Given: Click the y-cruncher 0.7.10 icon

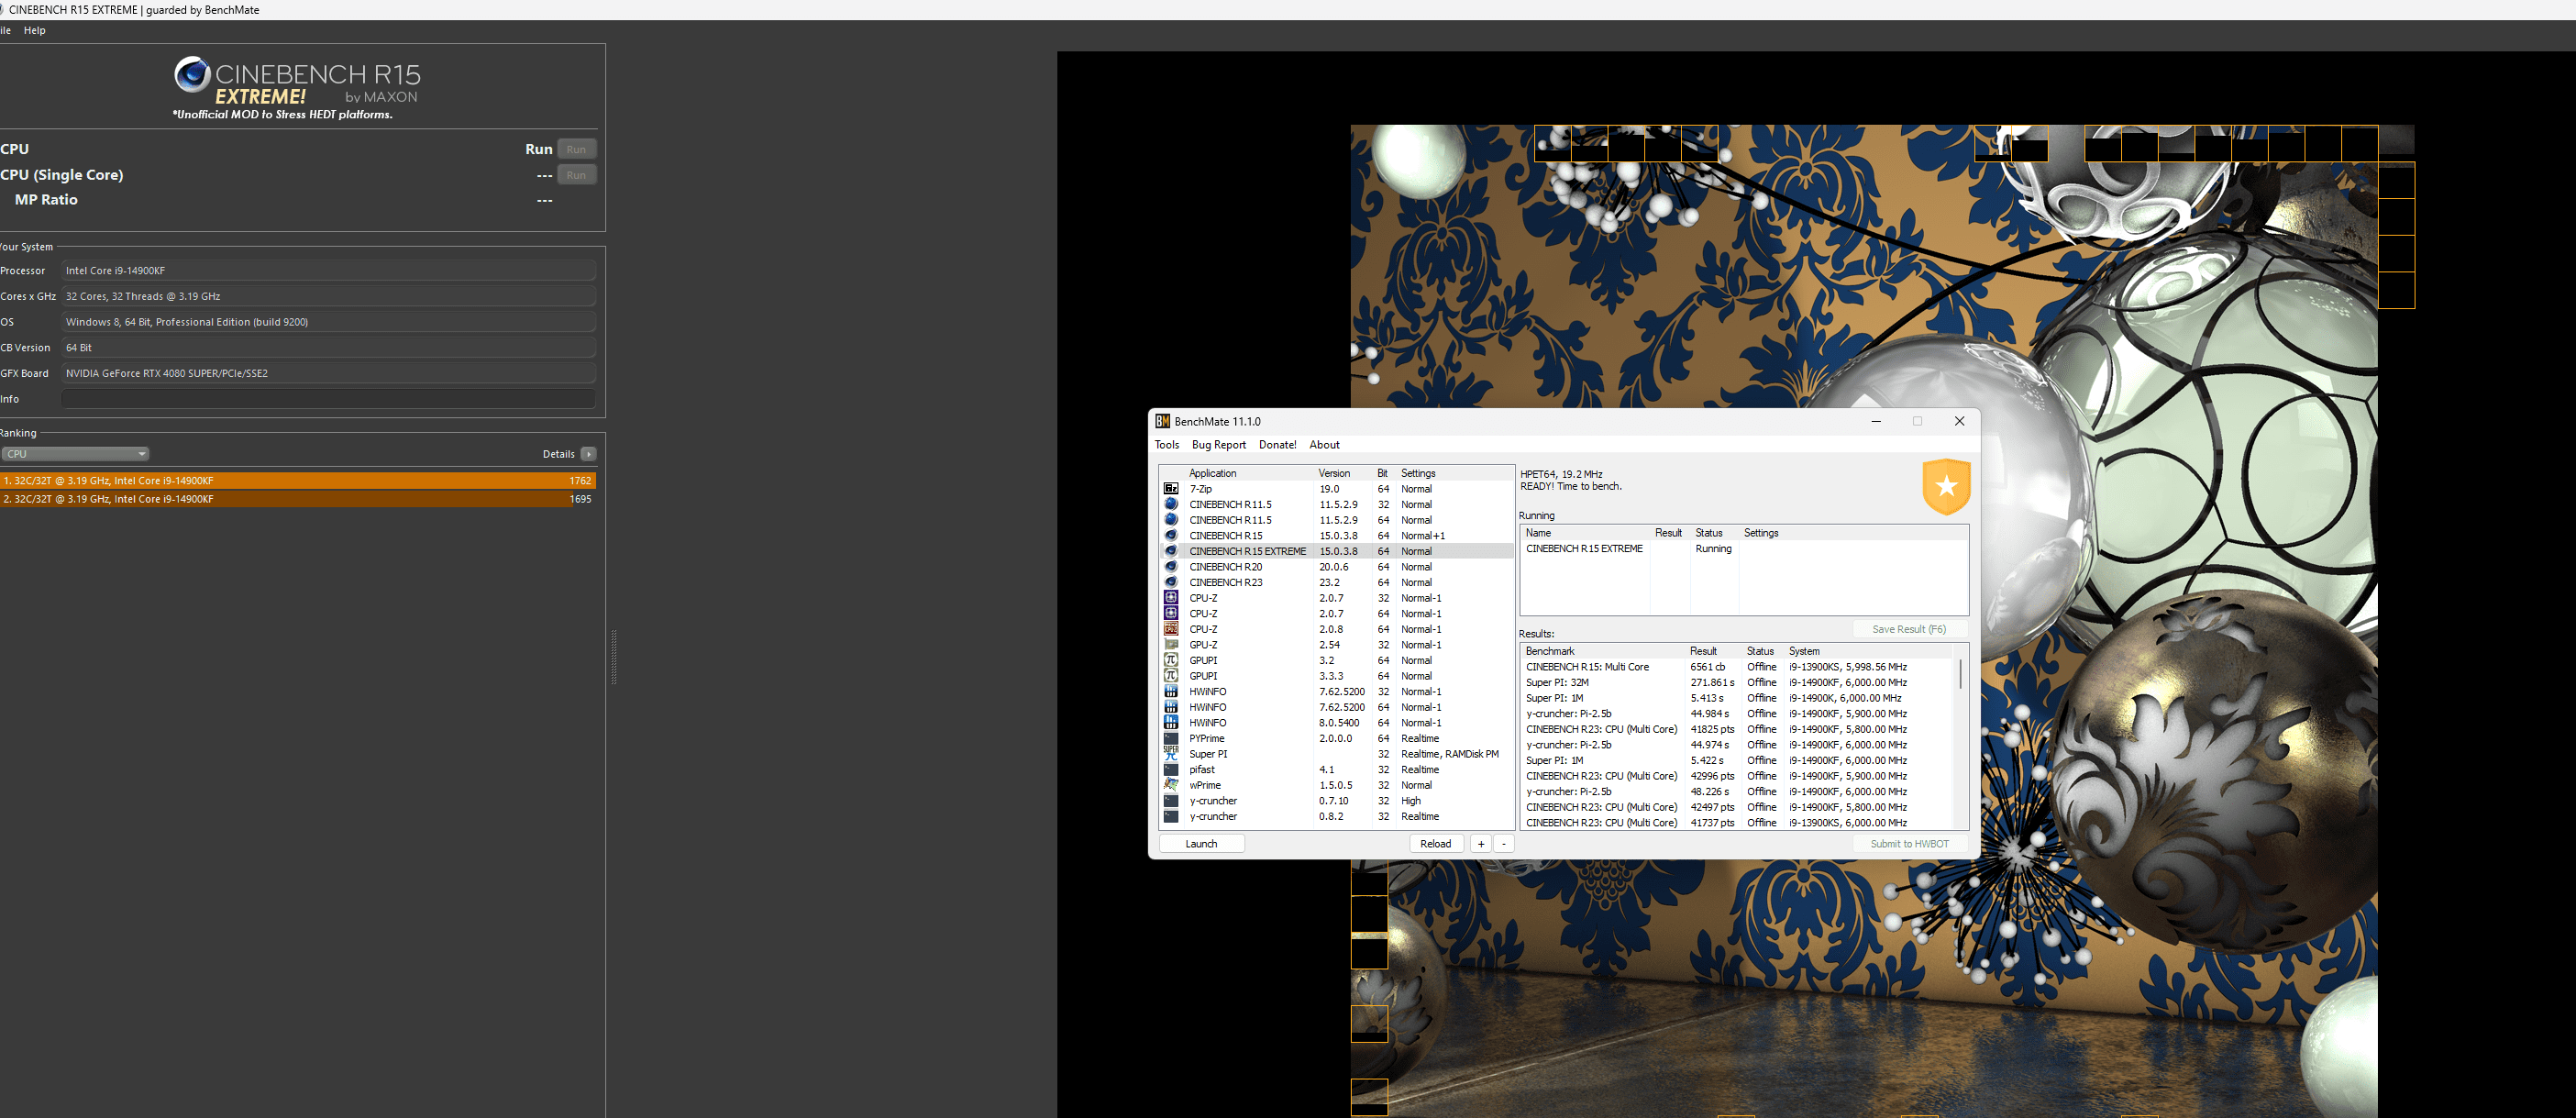Looking at the screenshot, I should point(1171,801).
